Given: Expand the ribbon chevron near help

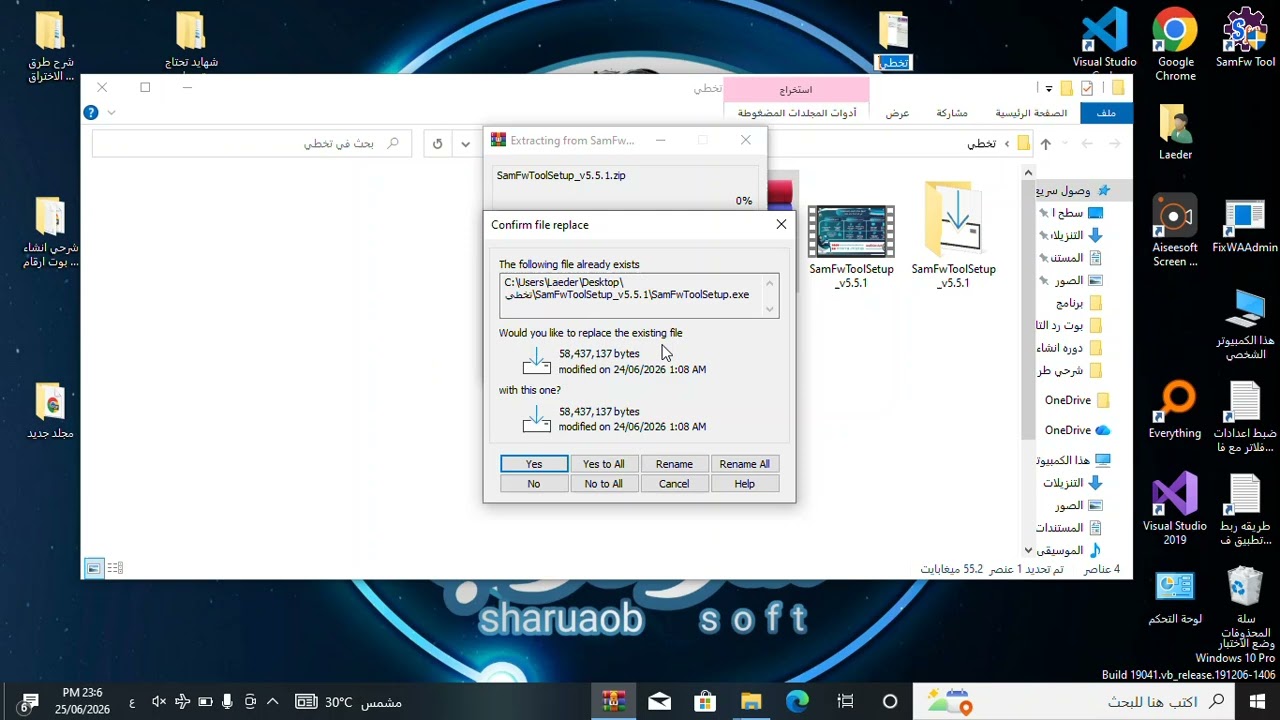Looking at the screenshot, I should 111,113.
